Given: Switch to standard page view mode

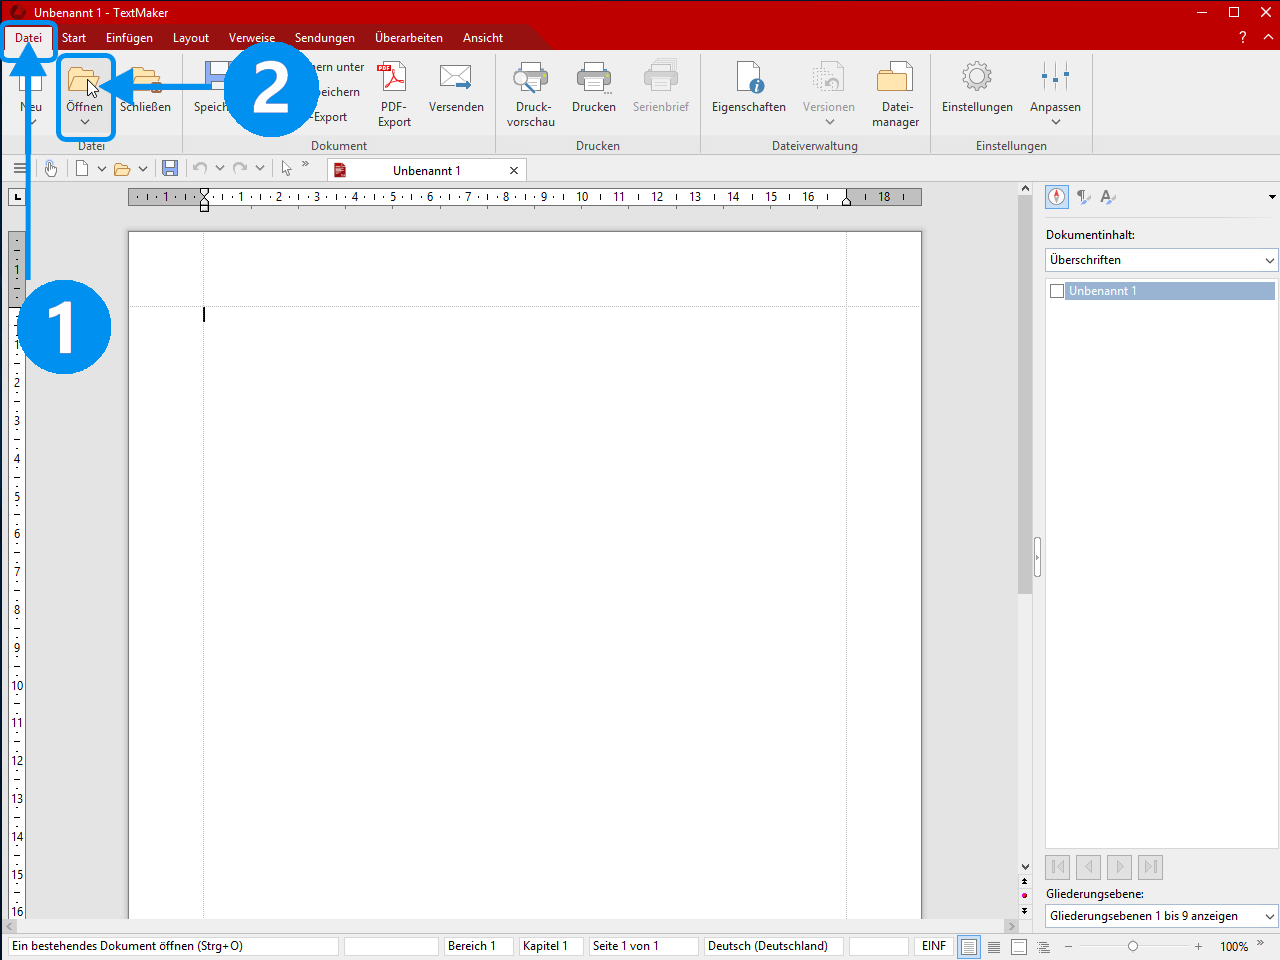Looking at the screenshot, I should click(x=969, y=947).
